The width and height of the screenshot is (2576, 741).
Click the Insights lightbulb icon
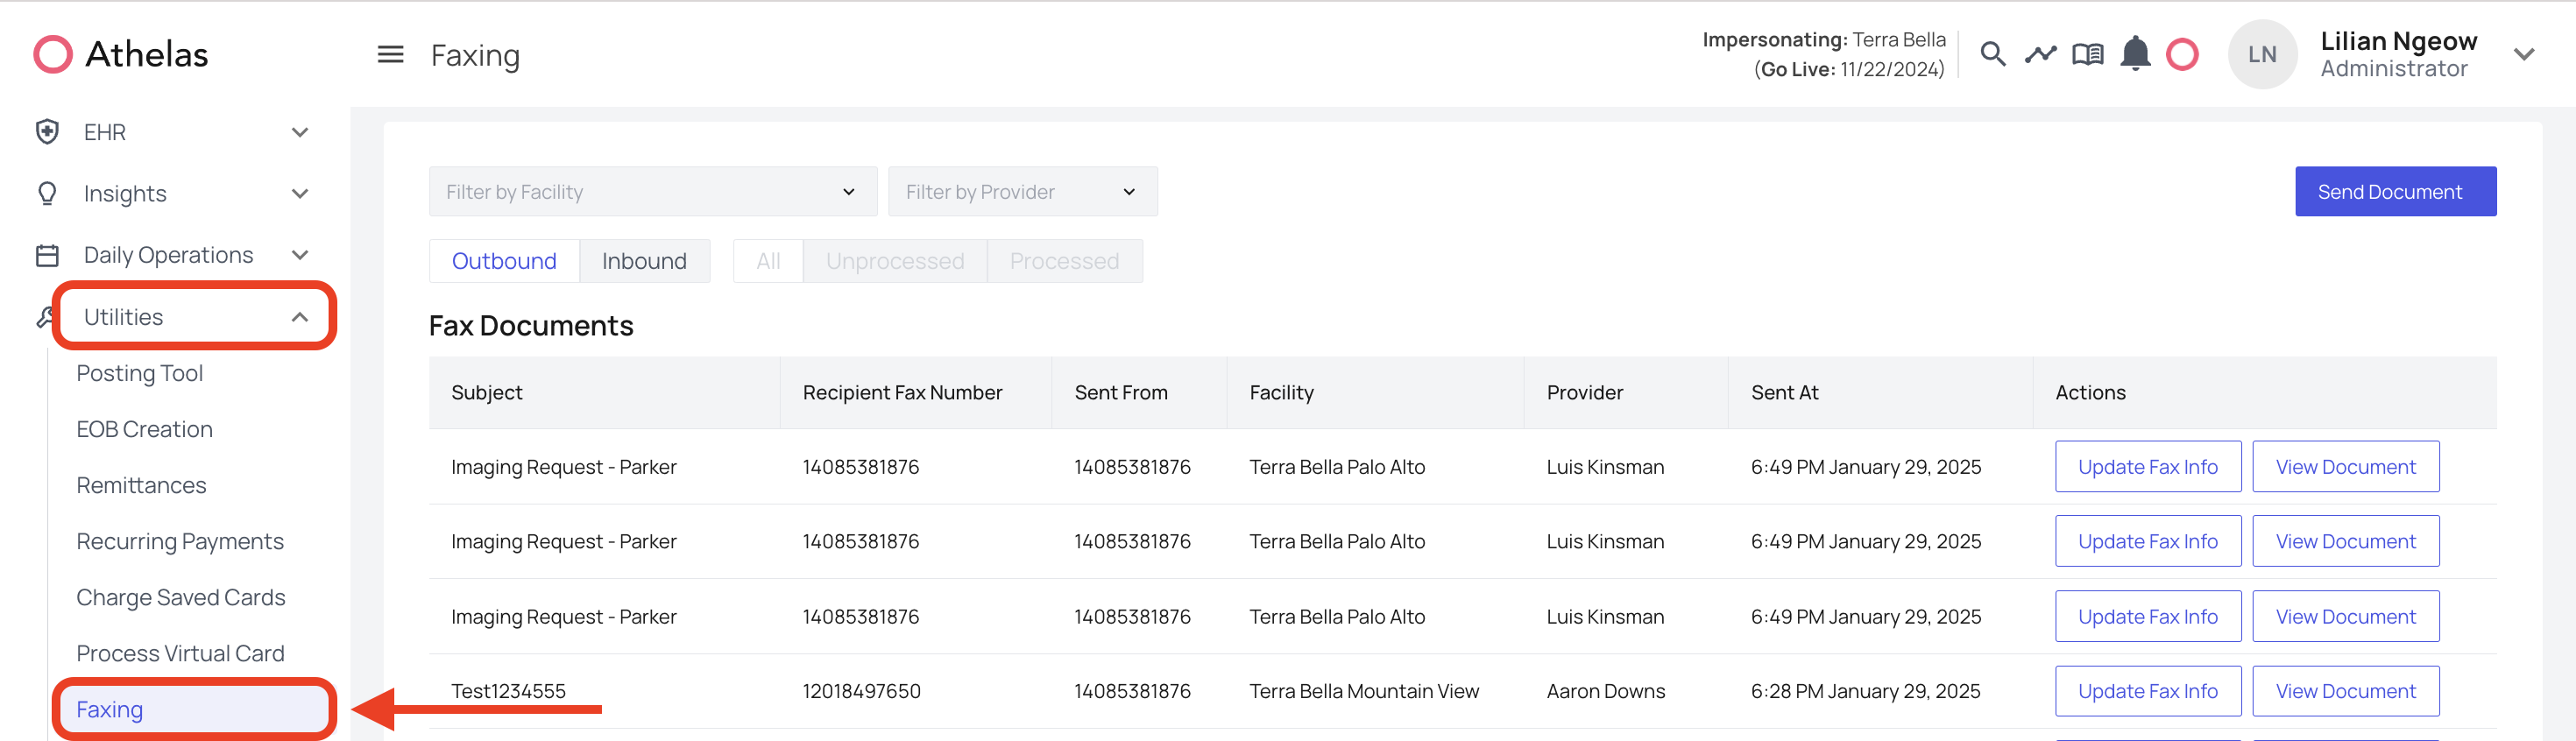(x=47, y=193)
